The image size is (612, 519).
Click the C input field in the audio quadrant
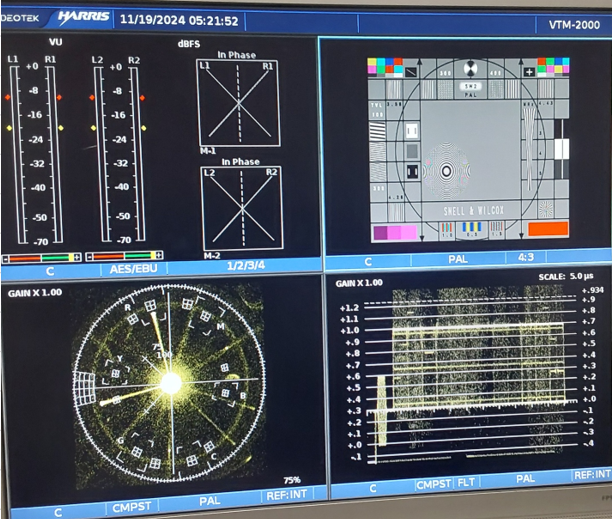[x=50, y=271]
